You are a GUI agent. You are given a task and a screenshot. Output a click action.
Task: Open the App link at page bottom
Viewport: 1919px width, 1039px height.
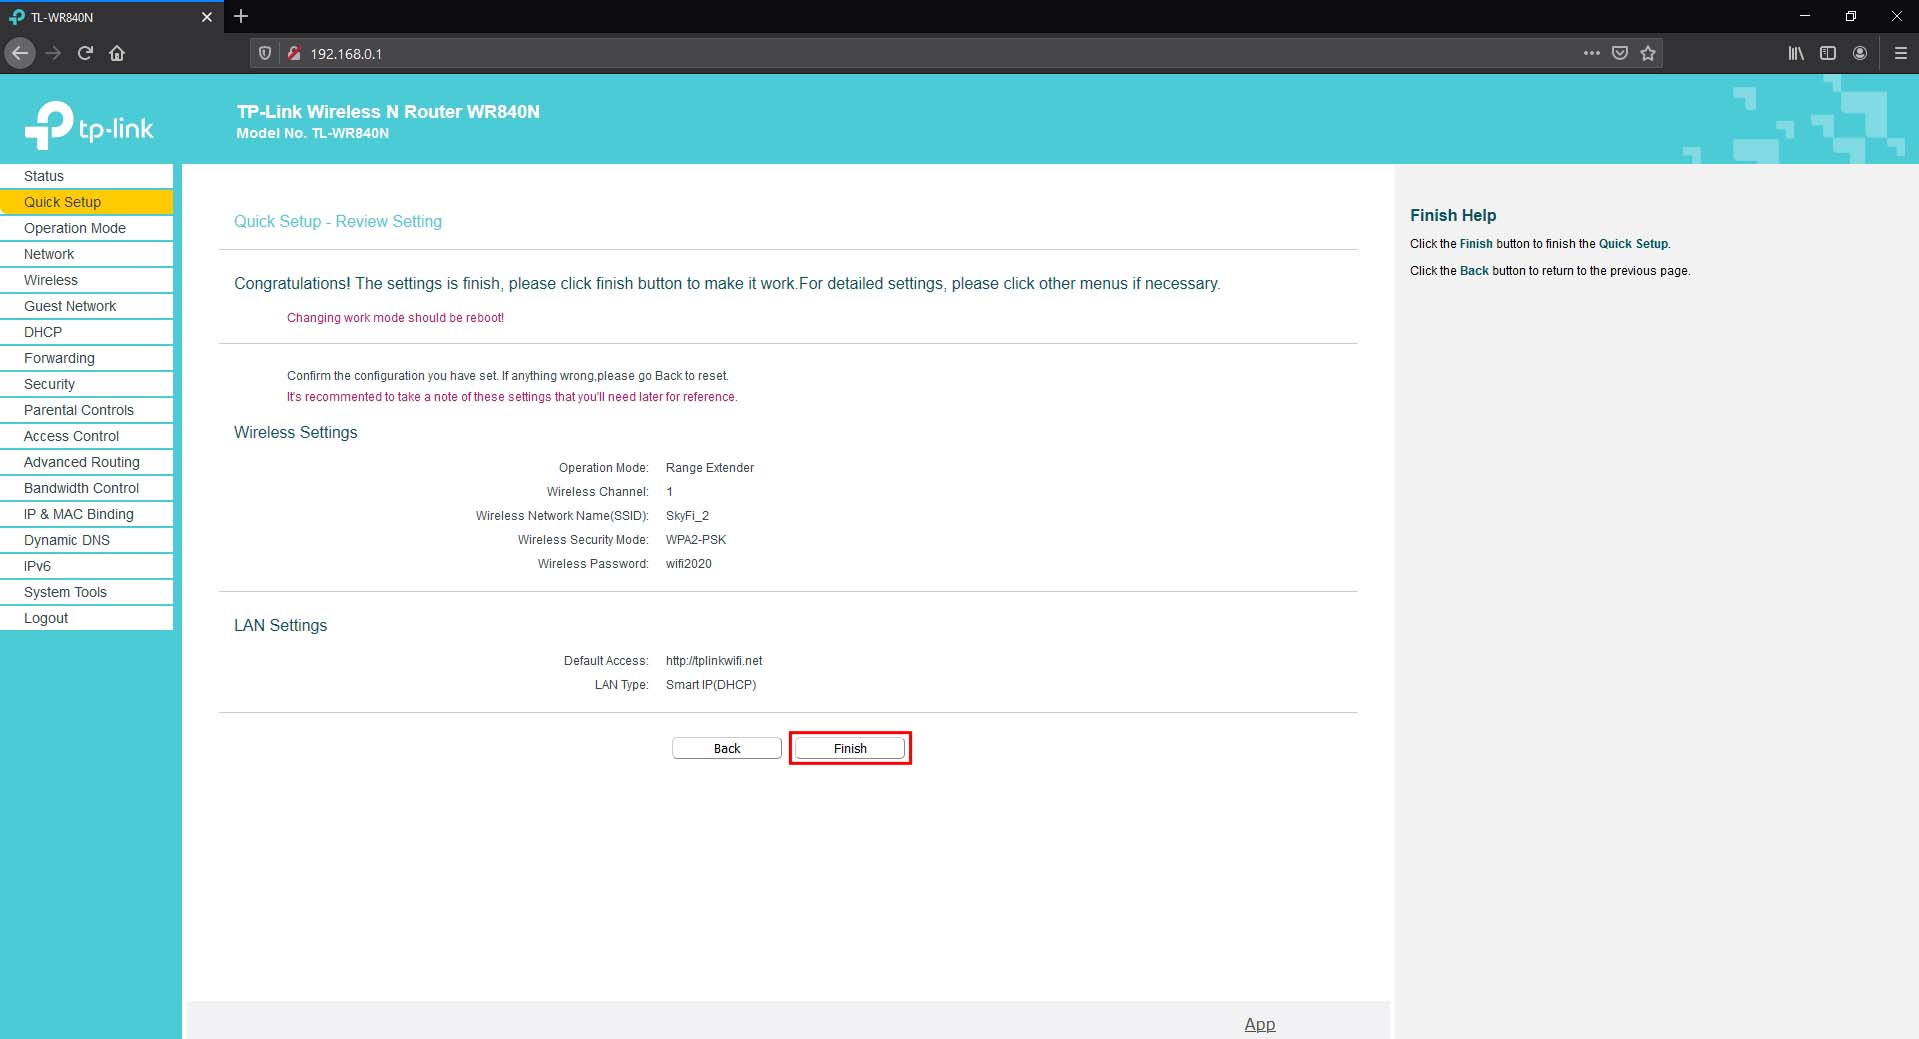[x=1259, y=1023]
